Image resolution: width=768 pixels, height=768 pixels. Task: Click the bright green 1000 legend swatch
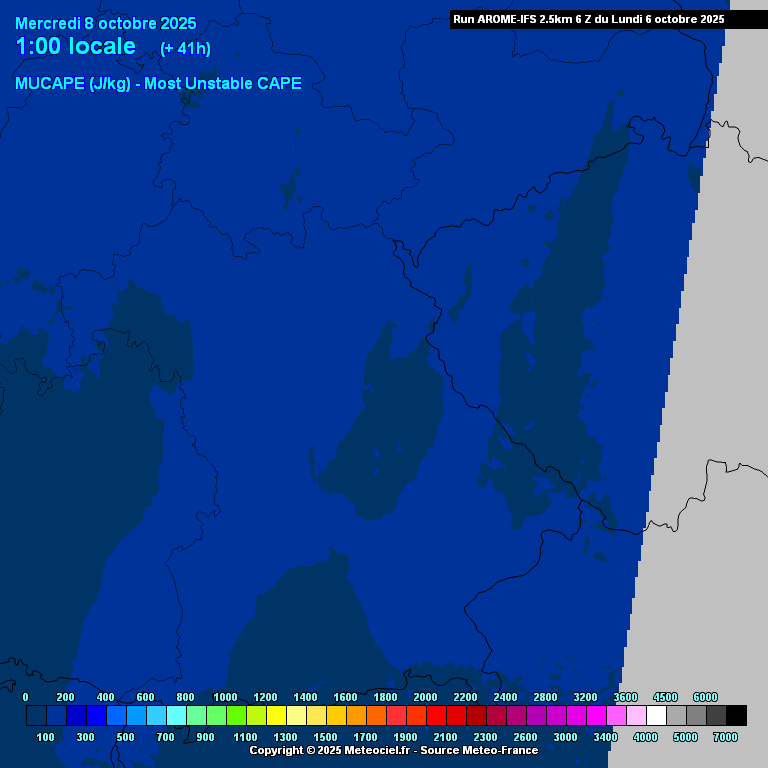point(236,715)
